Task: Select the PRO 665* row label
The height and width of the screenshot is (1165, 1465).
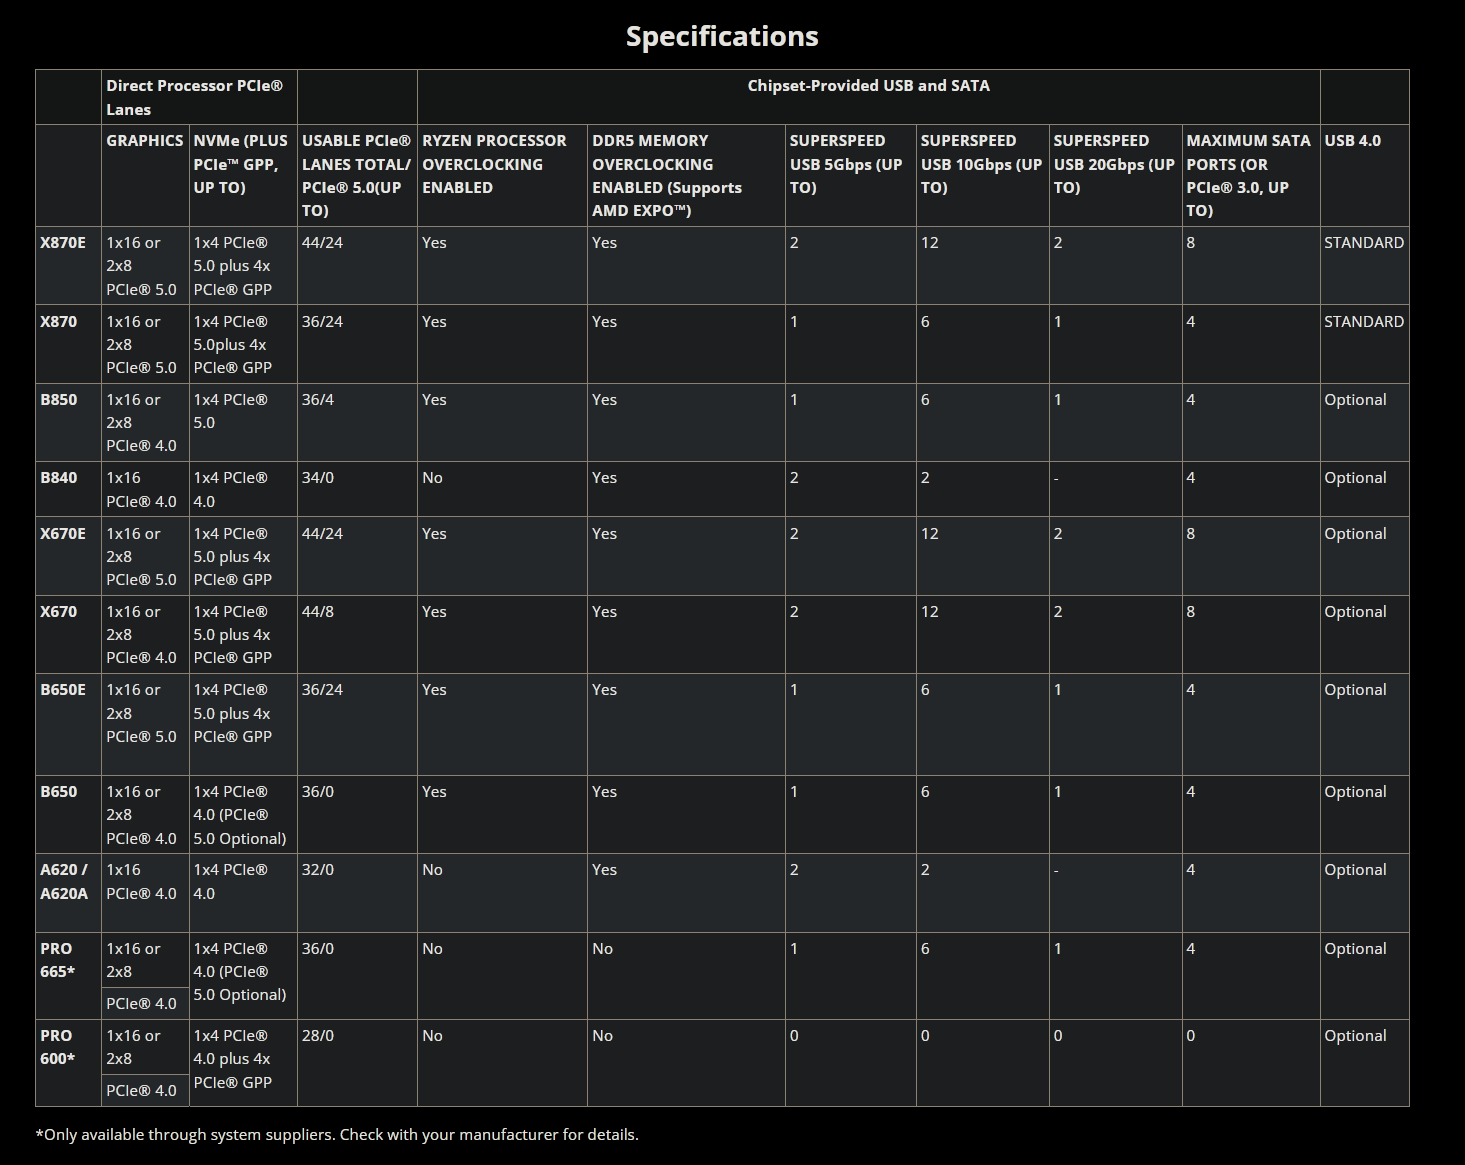Action: click(x=57, y=960)
